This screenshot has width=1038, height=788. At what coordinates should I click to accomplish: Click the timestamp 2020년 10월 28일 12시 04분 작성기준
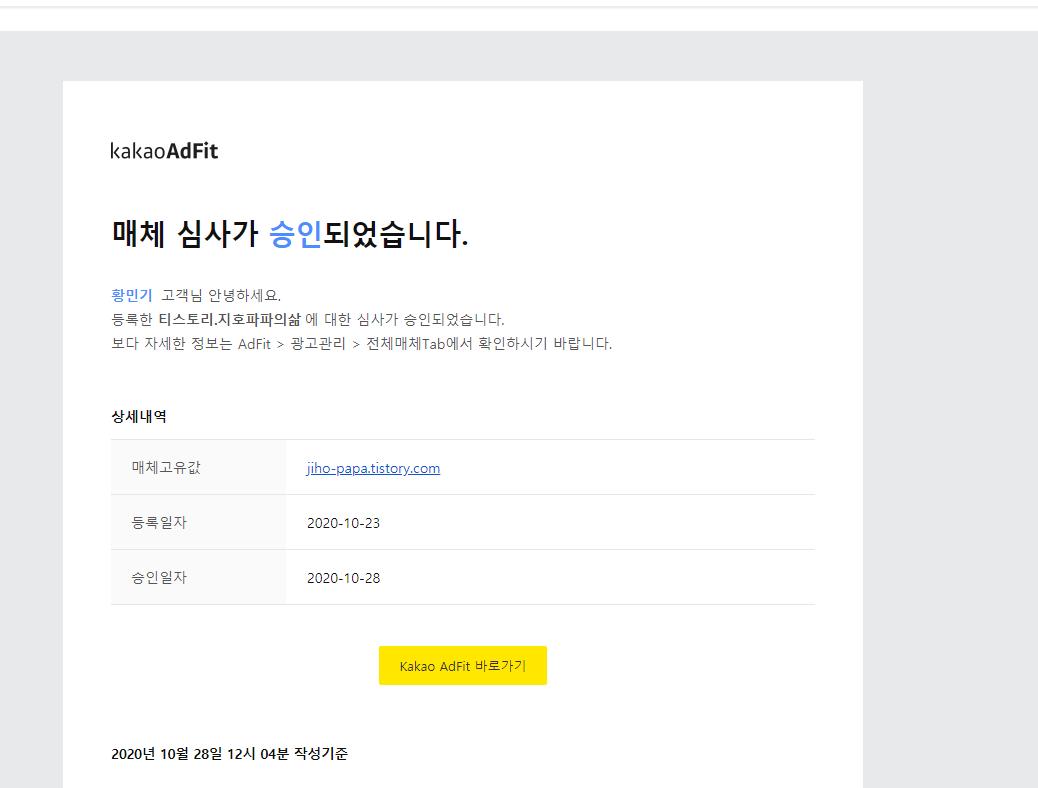pyautogui.click(x=230, y=754)
